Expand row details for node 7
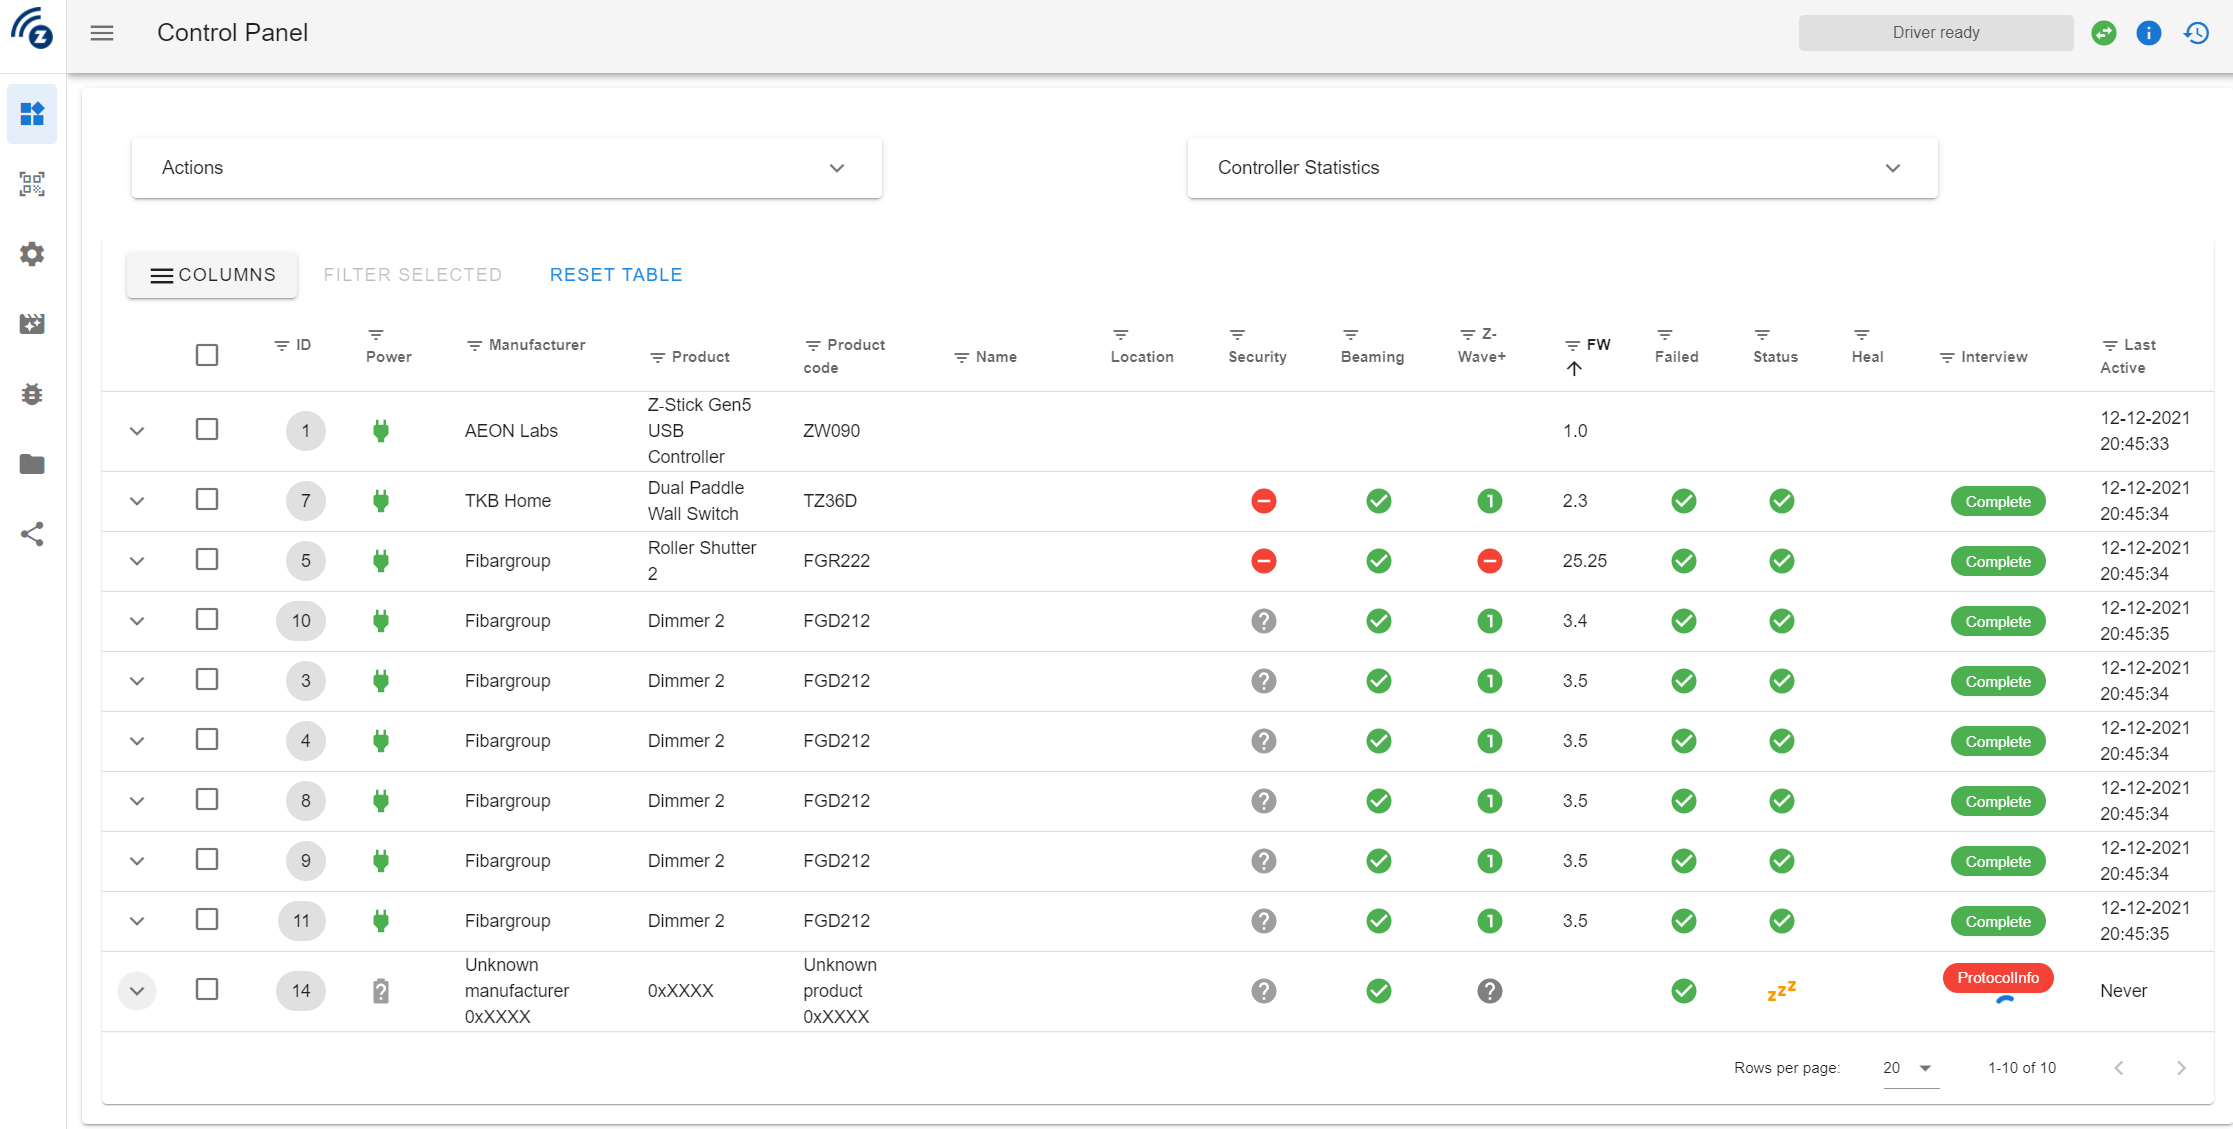The width and height of the screenshot is (2233, 1129). 137,501
